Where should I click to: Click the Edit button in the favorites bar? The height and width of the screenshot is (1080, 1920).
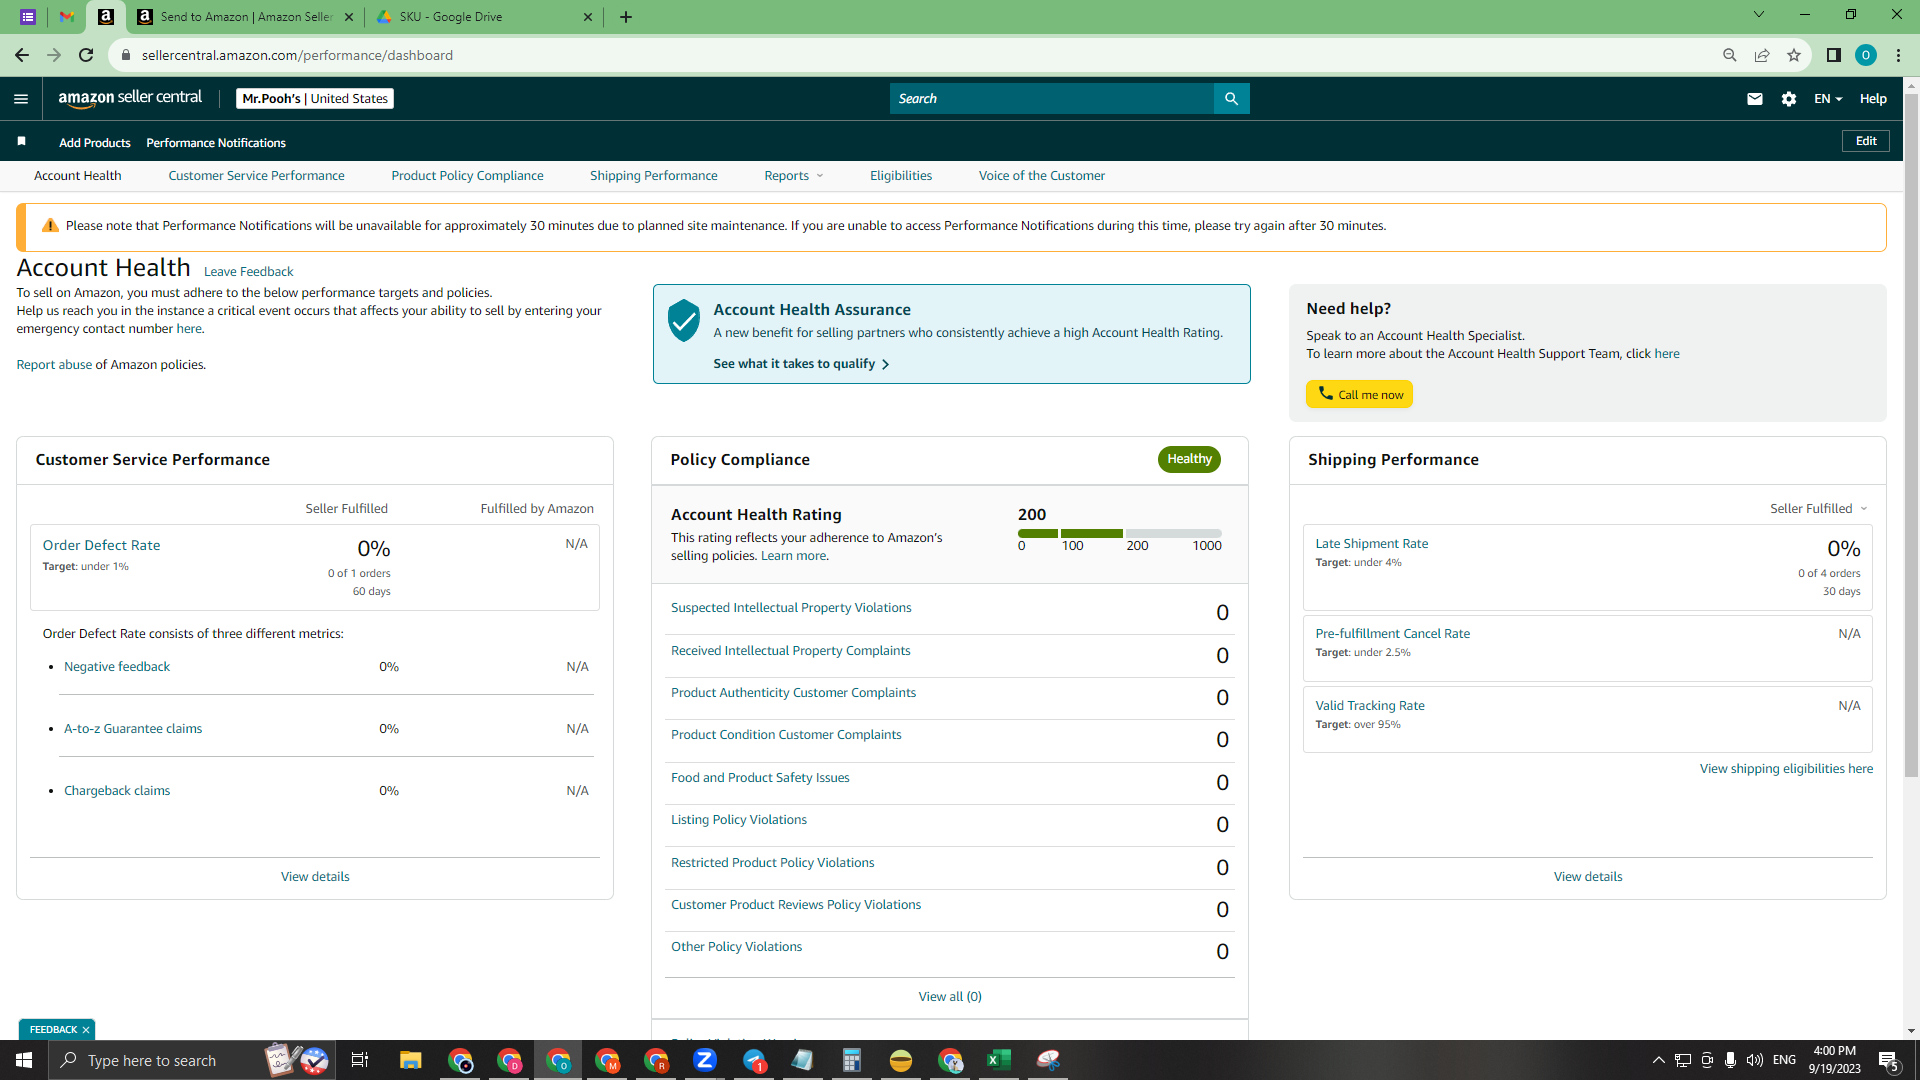(x=1865, y=141)
